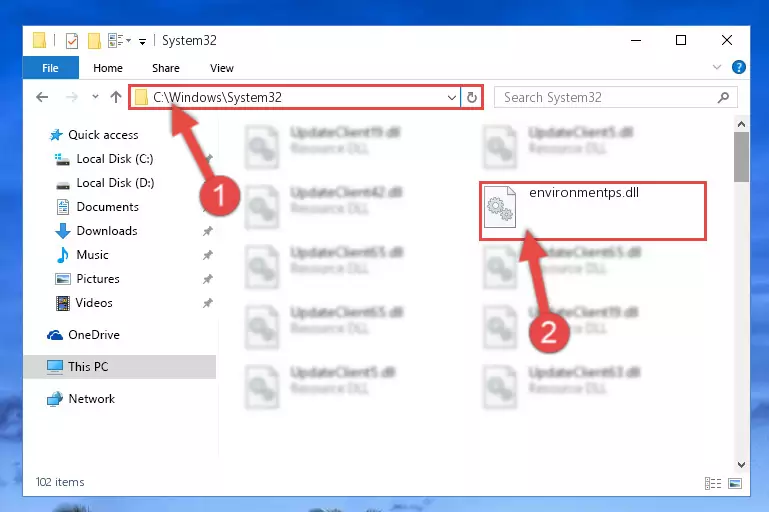Go up one folder level
Image resolution: width=769 pixels, height=512 pixels.
coord(116,97)
